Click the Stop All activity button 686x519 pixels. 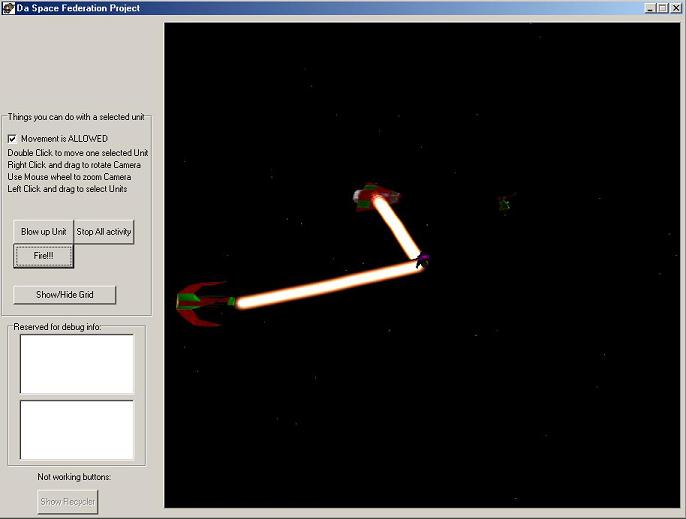click(104, 232)
